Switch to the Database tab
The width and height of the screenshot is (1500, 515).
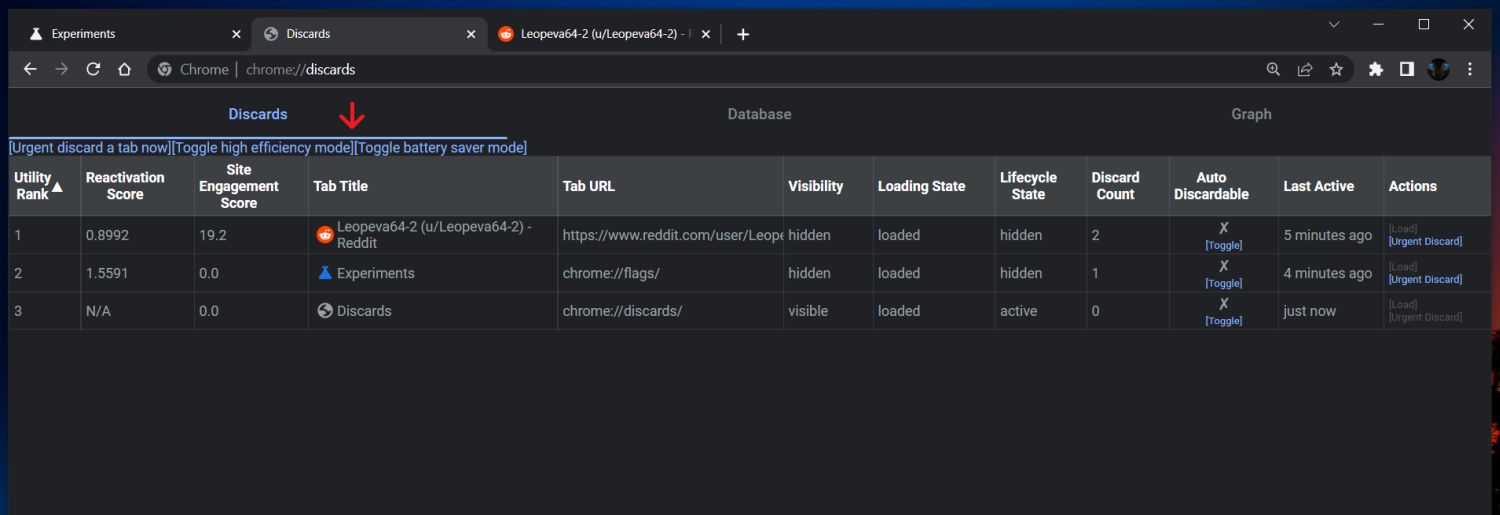[759, 114]
